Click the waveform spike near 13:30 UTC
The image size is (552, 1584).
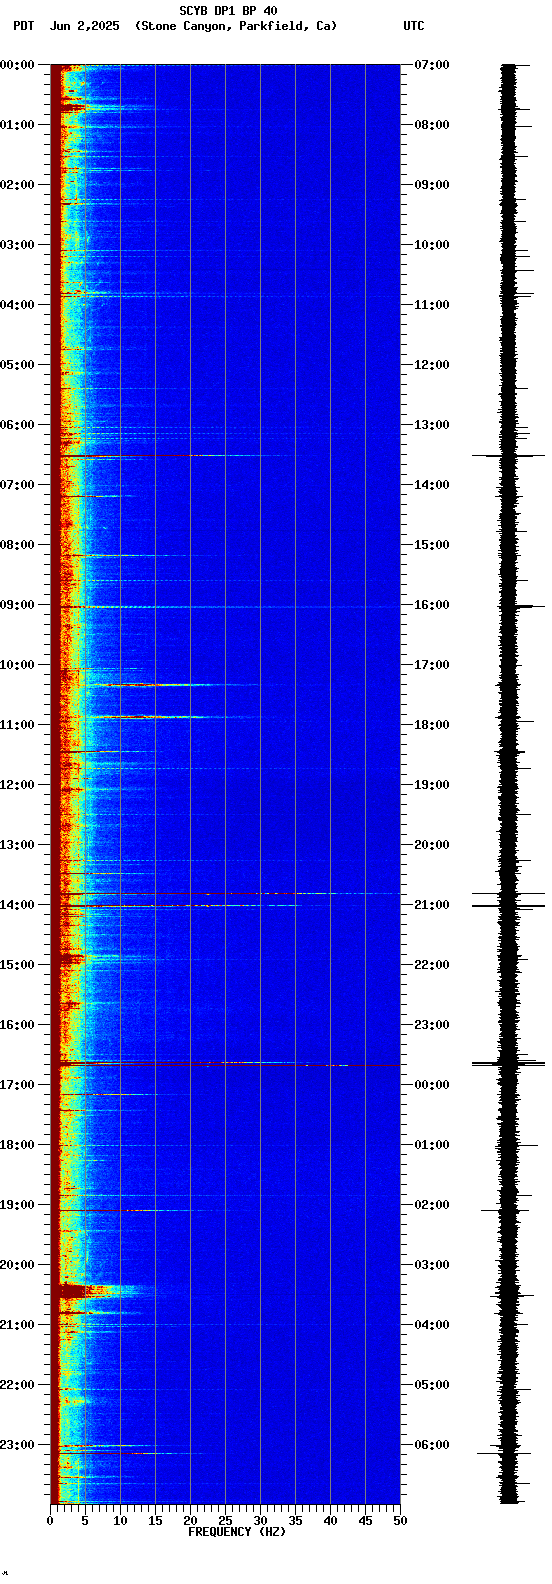pos(509,456)
